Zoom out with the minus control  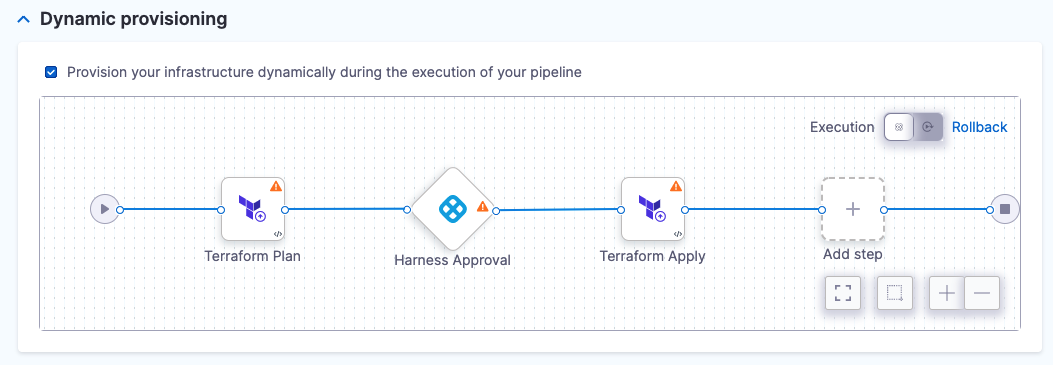coord(982,293)
